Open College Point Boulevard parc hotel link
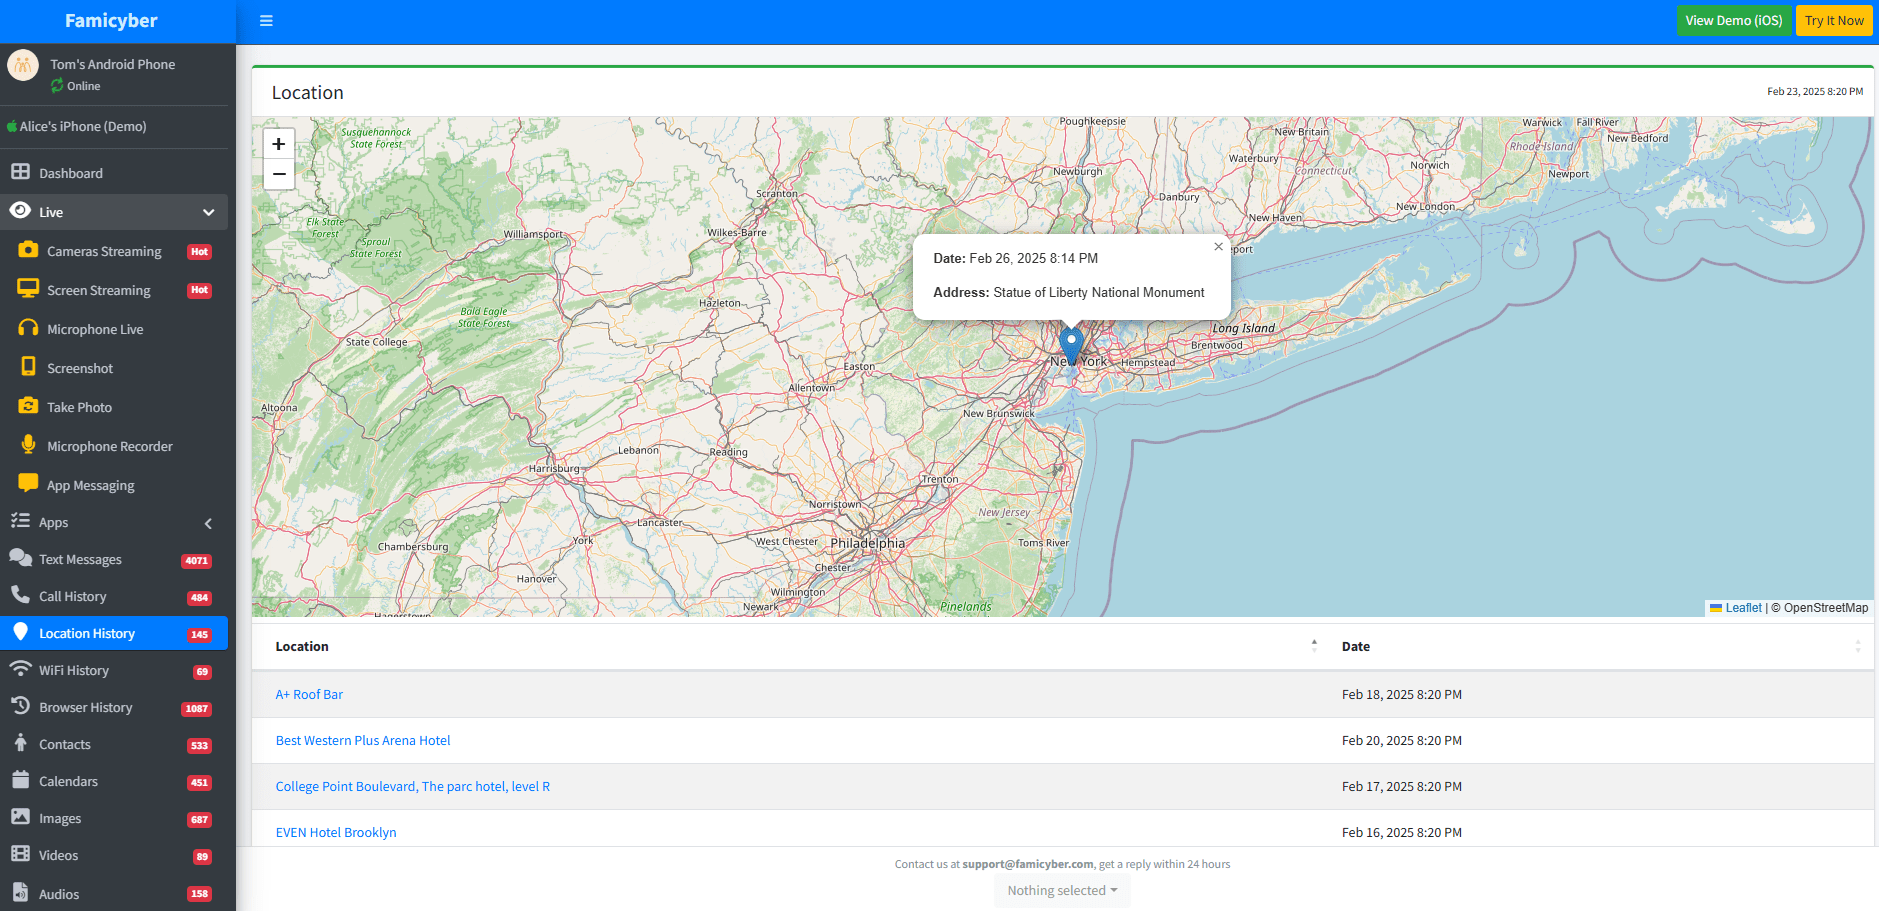Viewport: 1879px width, 911px height. point(413,786)
